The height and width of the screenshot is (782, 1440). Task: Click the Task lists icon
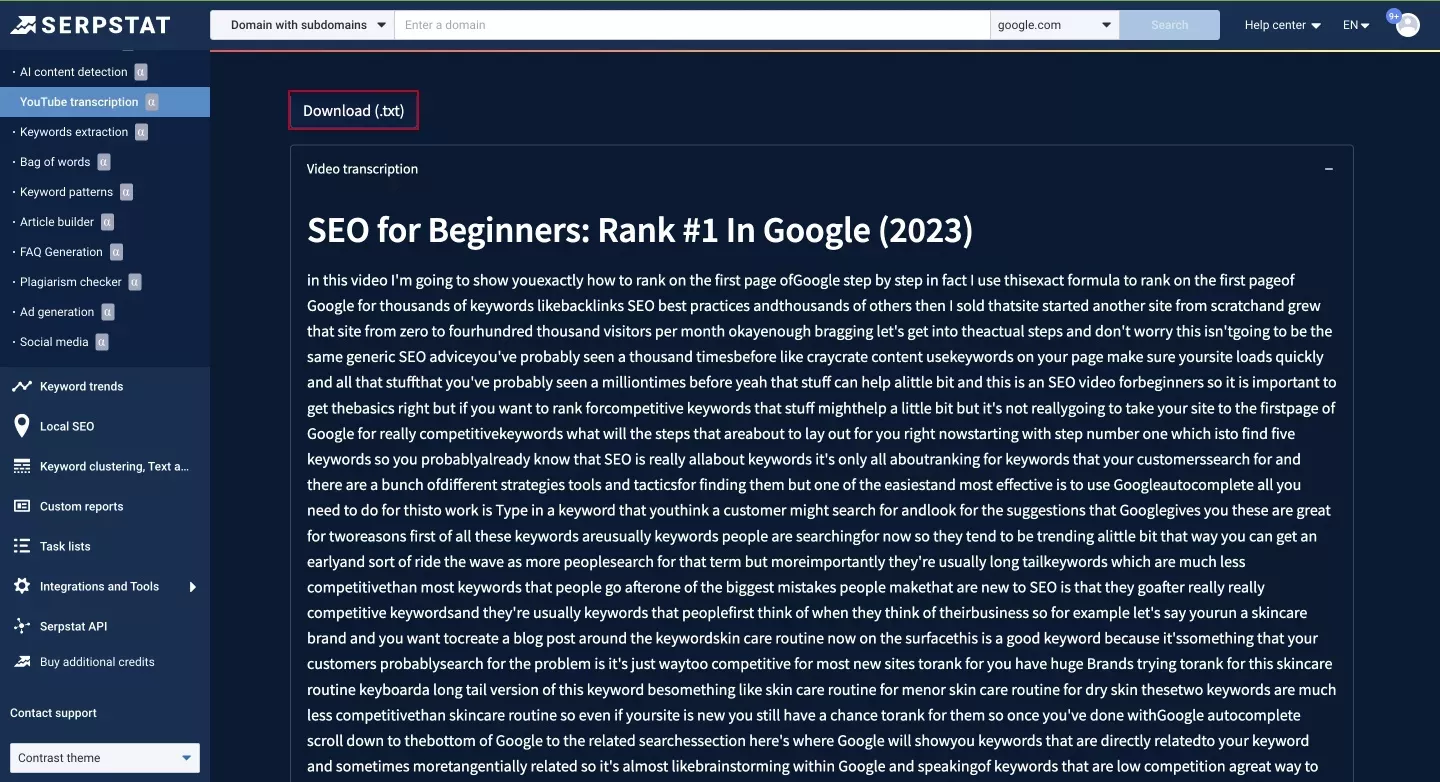[21, 546]
